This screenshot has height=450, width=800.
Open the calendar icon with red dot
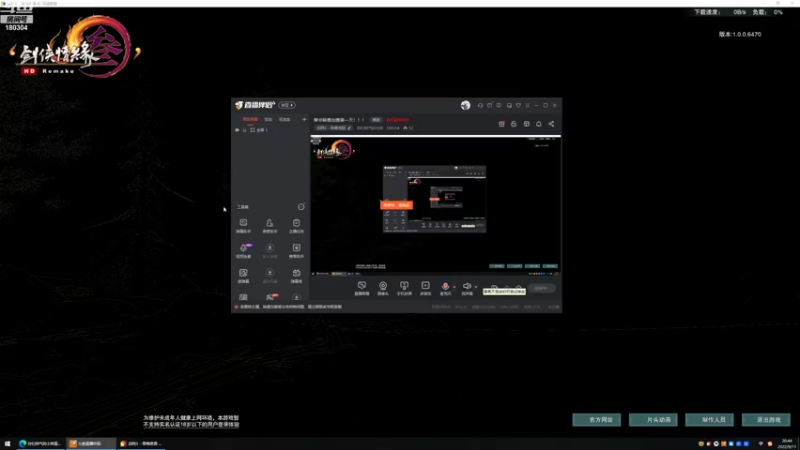[490, 105]
